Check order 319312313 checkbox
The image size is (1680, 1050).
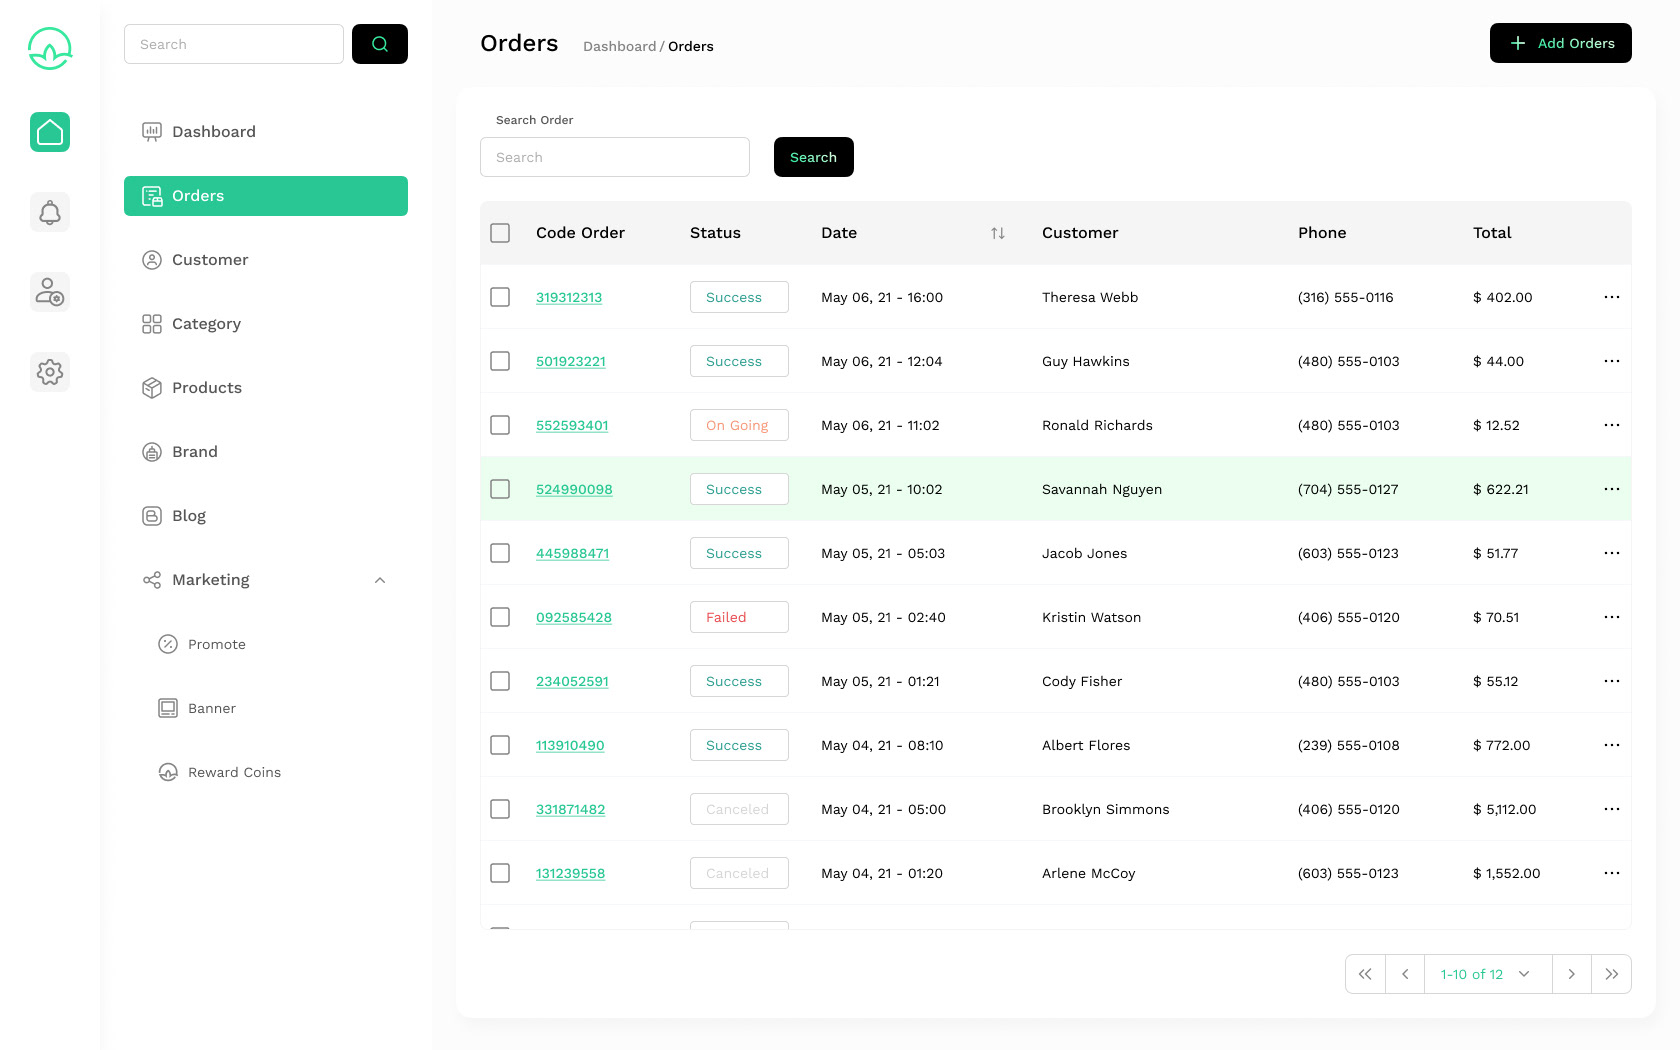pos(500,297)
